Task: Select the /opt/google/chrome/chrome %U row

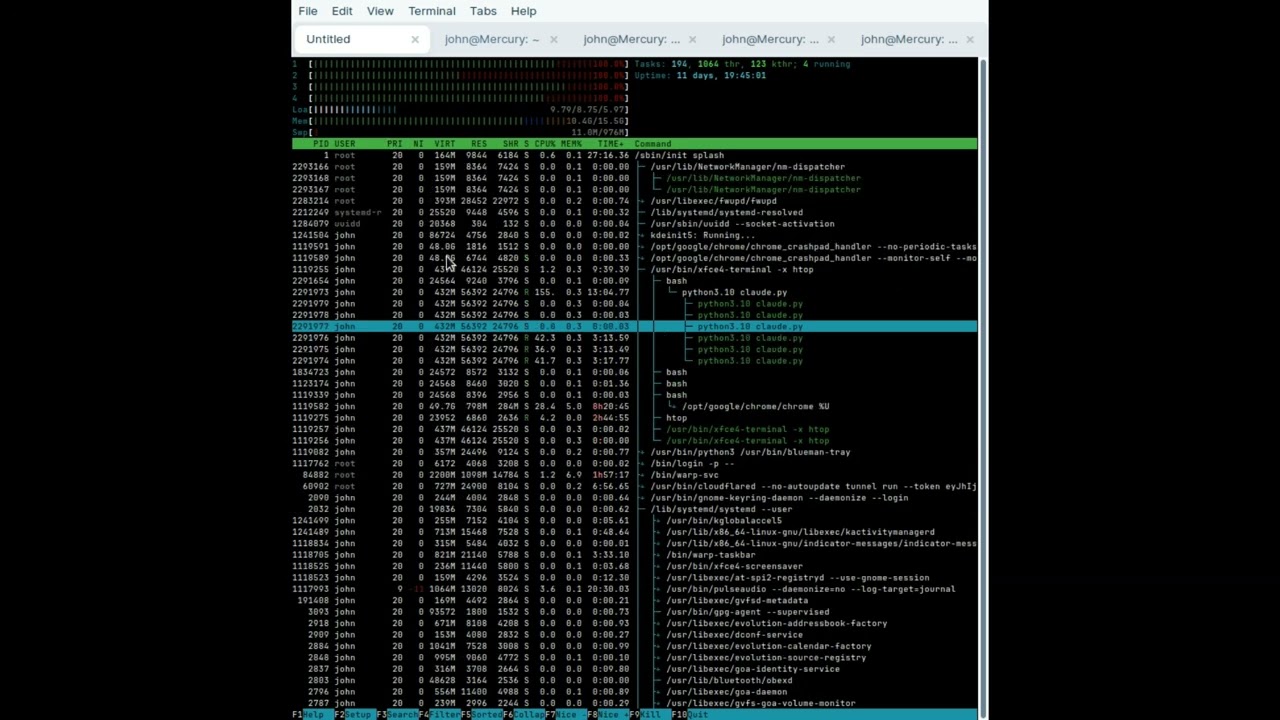Action: (634, 406)
